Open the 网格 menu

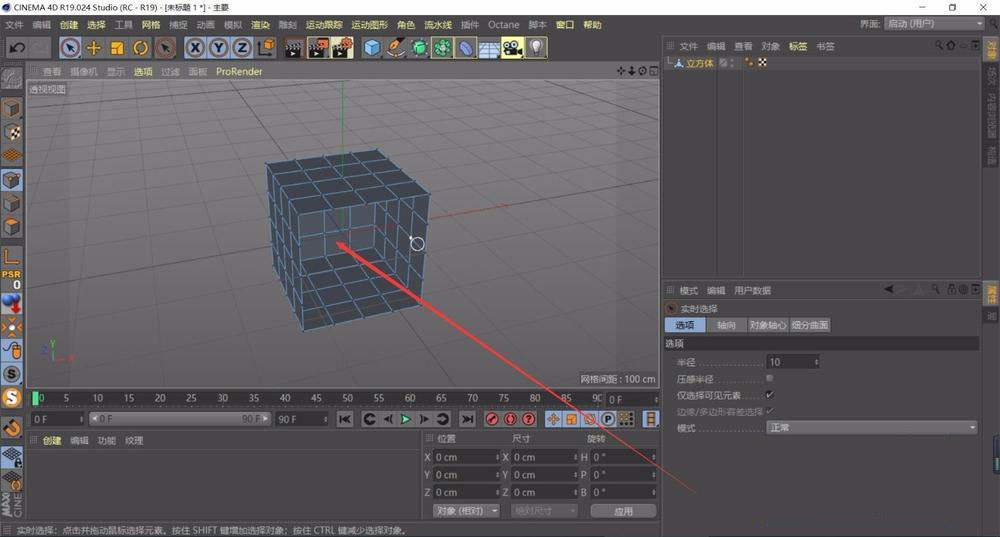click(151, 25)
